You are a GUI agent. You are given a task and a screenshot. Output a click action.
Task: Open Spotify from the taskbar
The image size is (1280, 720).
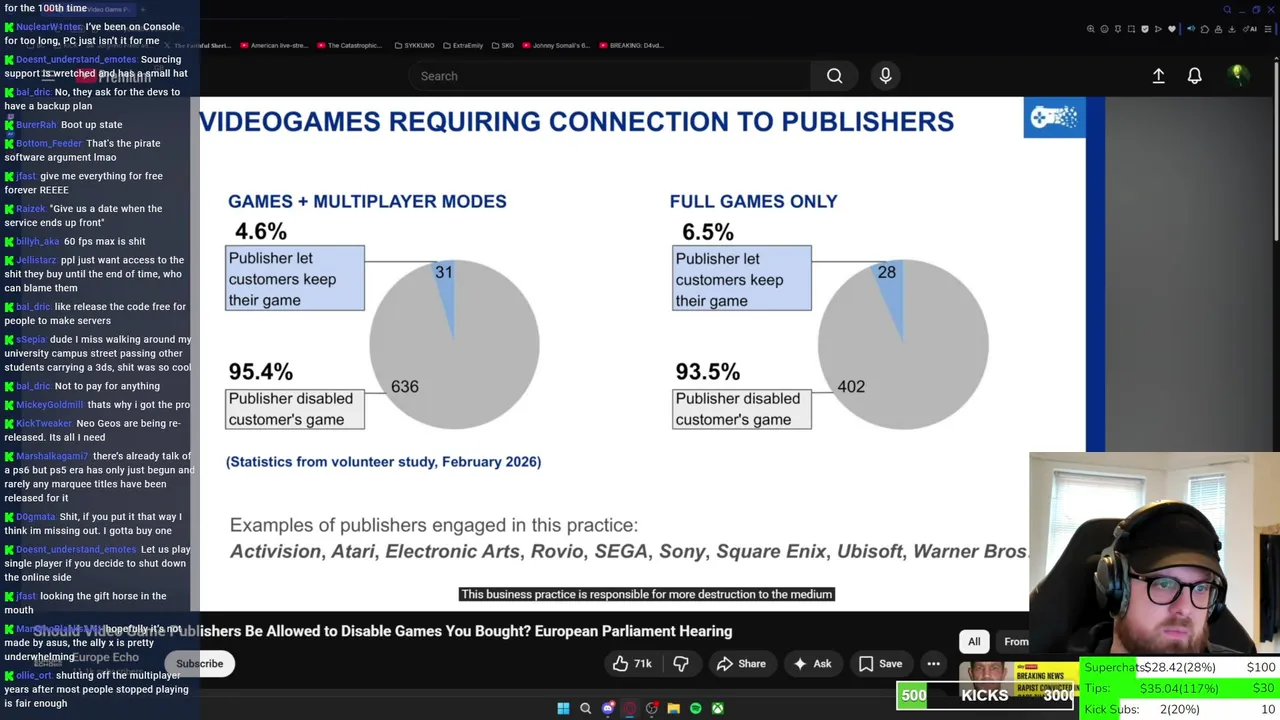(695, 708)
